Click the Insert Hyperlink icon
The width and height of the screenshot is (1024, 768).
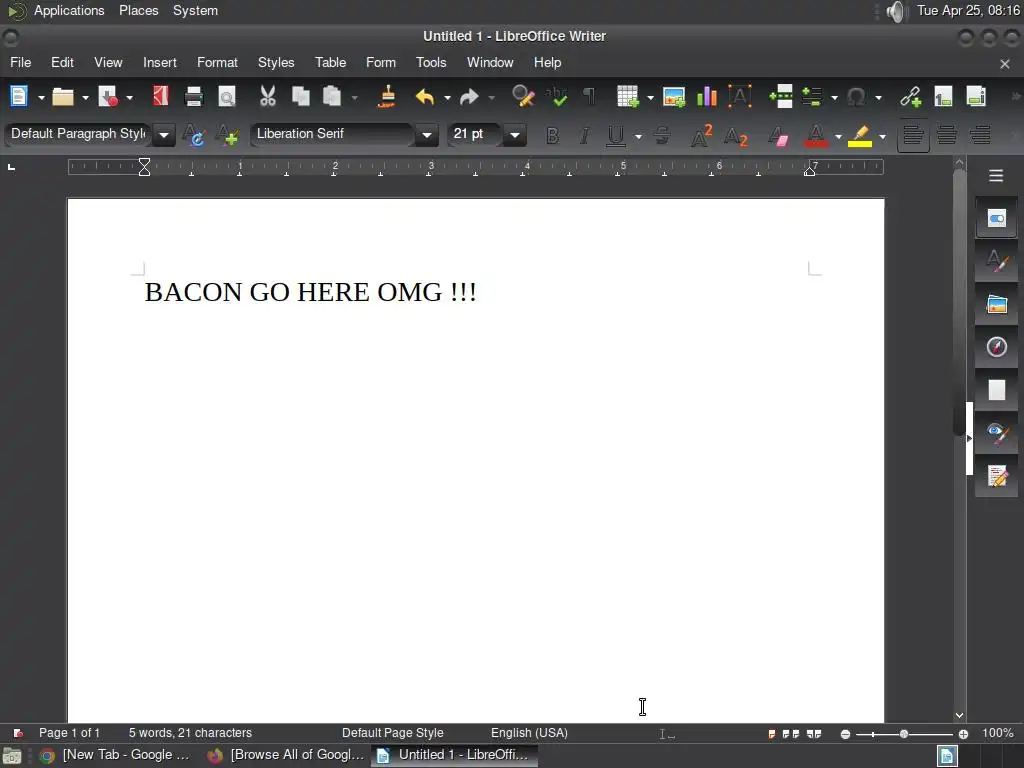coord(910,97)
